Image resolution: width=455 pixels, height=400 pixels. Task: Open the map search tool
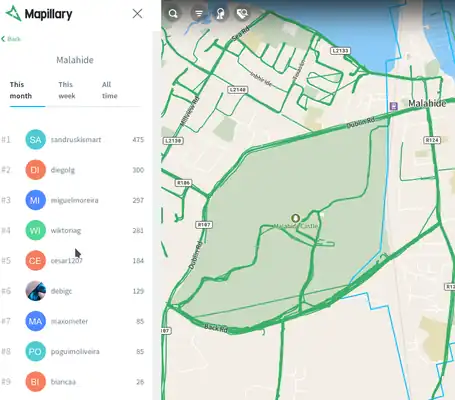pyautogui.click(x=173, y=14)
